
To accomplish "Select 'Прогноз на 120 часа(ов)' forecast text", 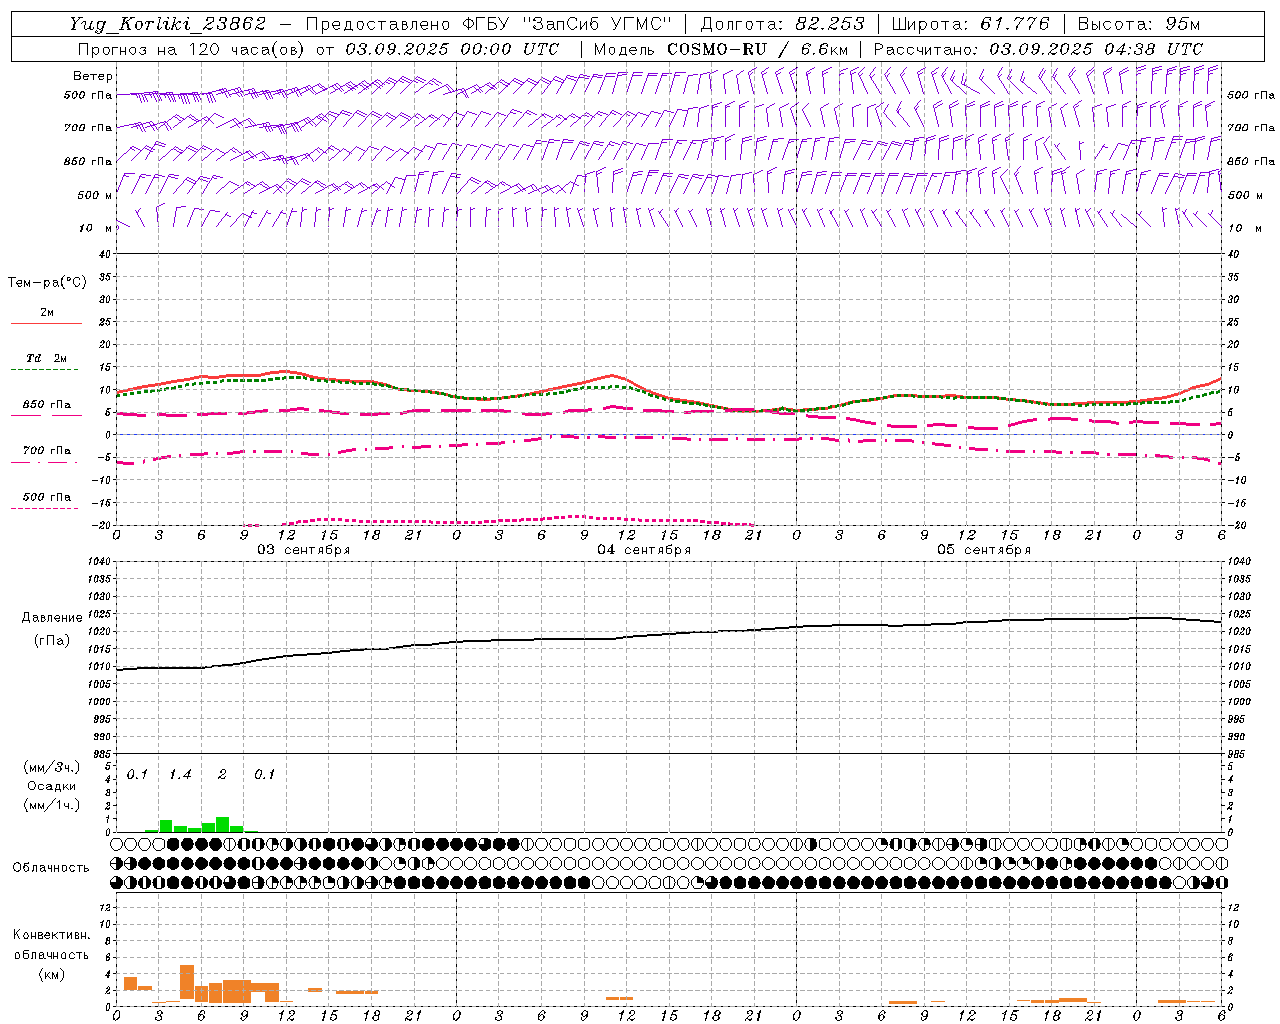I will (x=192, y=49).
